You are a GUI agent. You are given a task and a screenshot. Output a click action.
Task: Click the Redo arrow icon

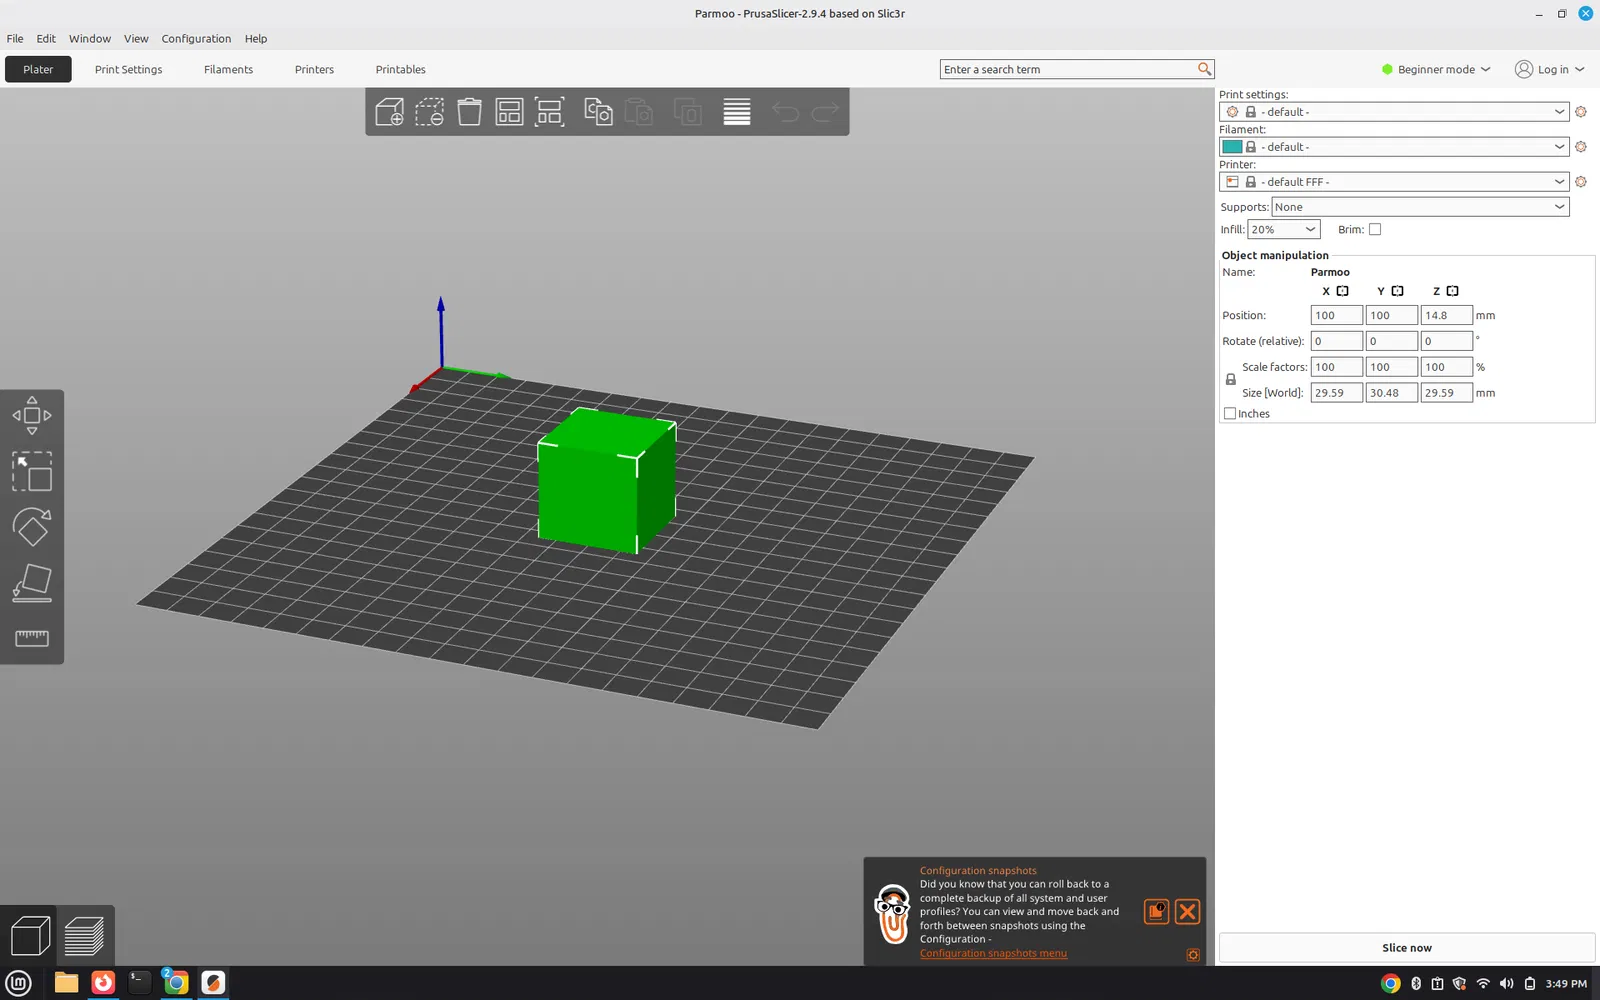tap(825, 112)
